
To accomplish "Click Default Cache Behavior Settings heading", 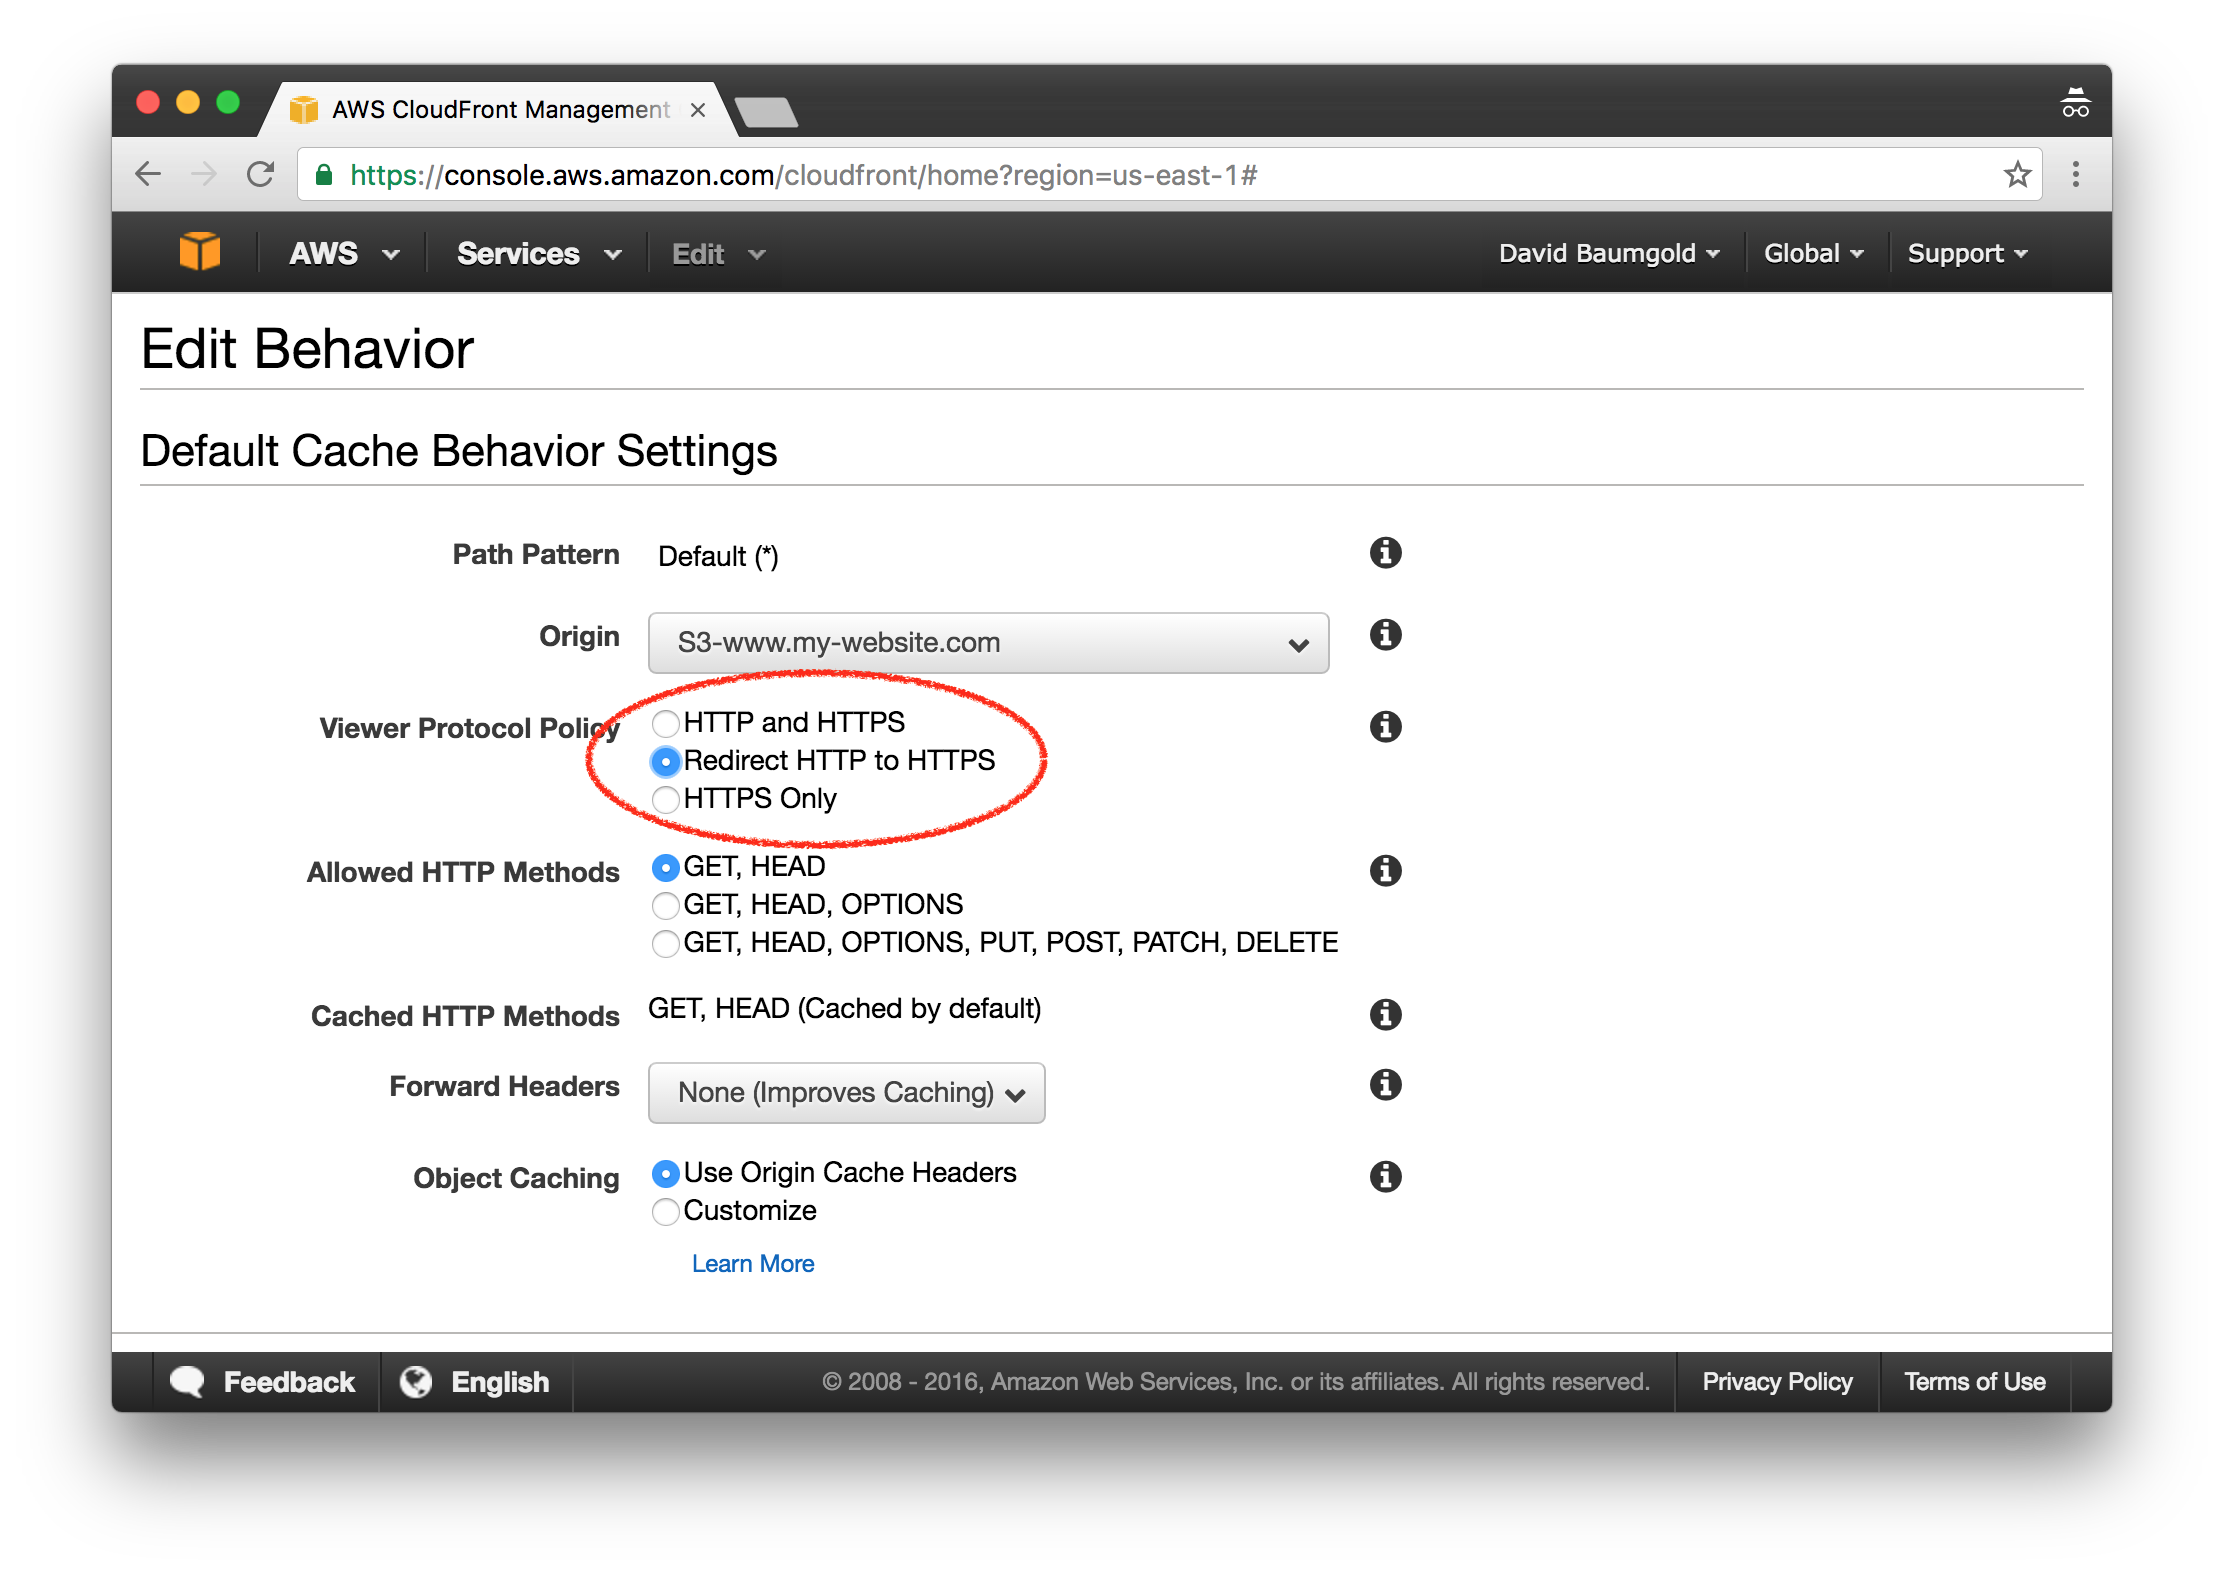I will [459, 451].
